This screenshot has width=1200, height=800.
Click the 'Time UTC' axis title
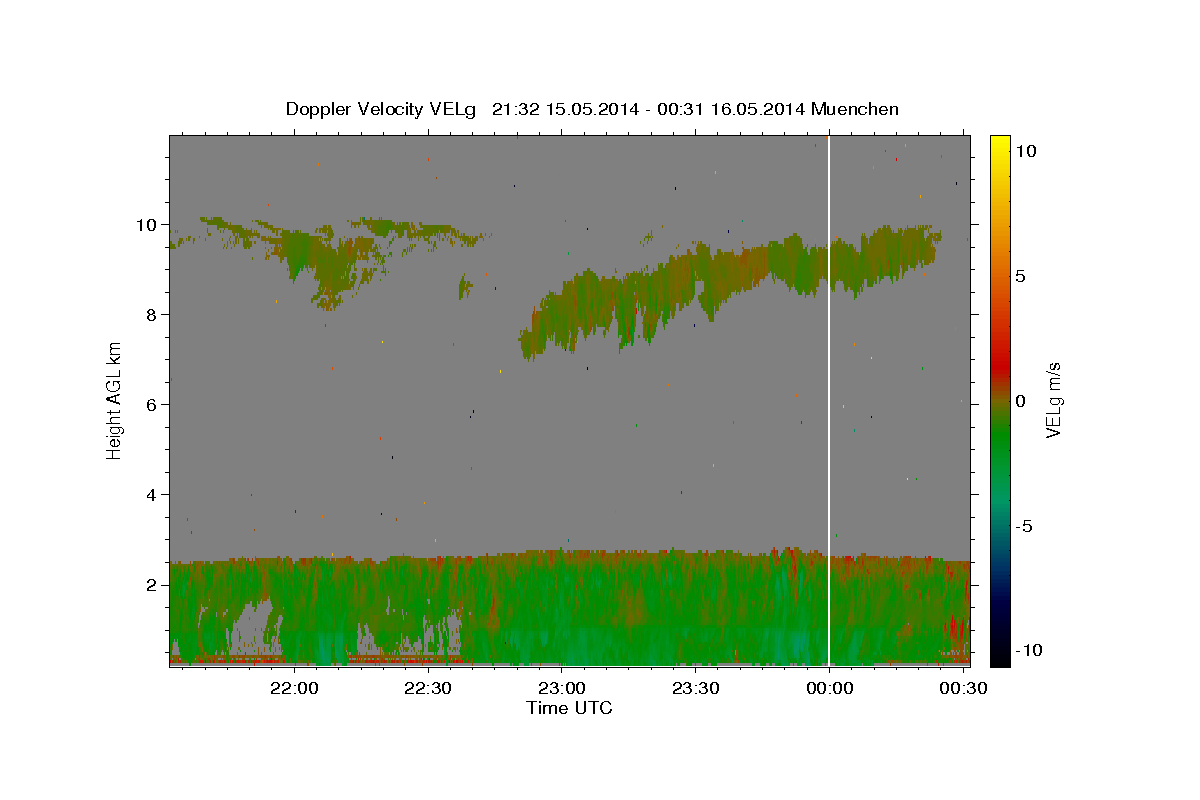[x=569, y=708]
